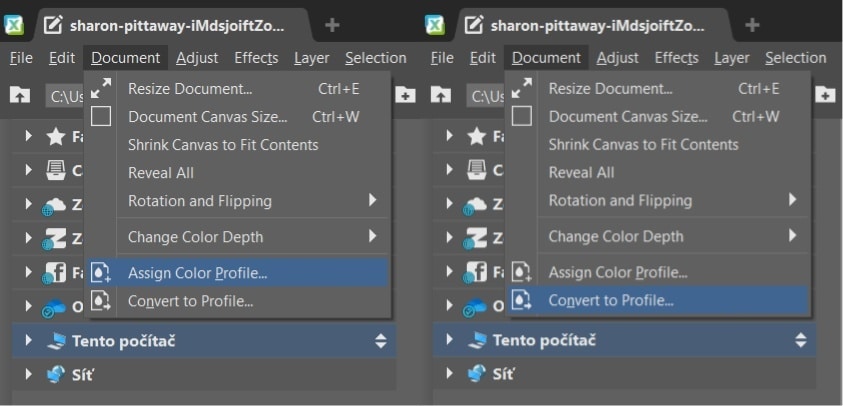Click folder-up icon in left screenshot
This screenshot has width=843, height=406.
pos(20,95)
